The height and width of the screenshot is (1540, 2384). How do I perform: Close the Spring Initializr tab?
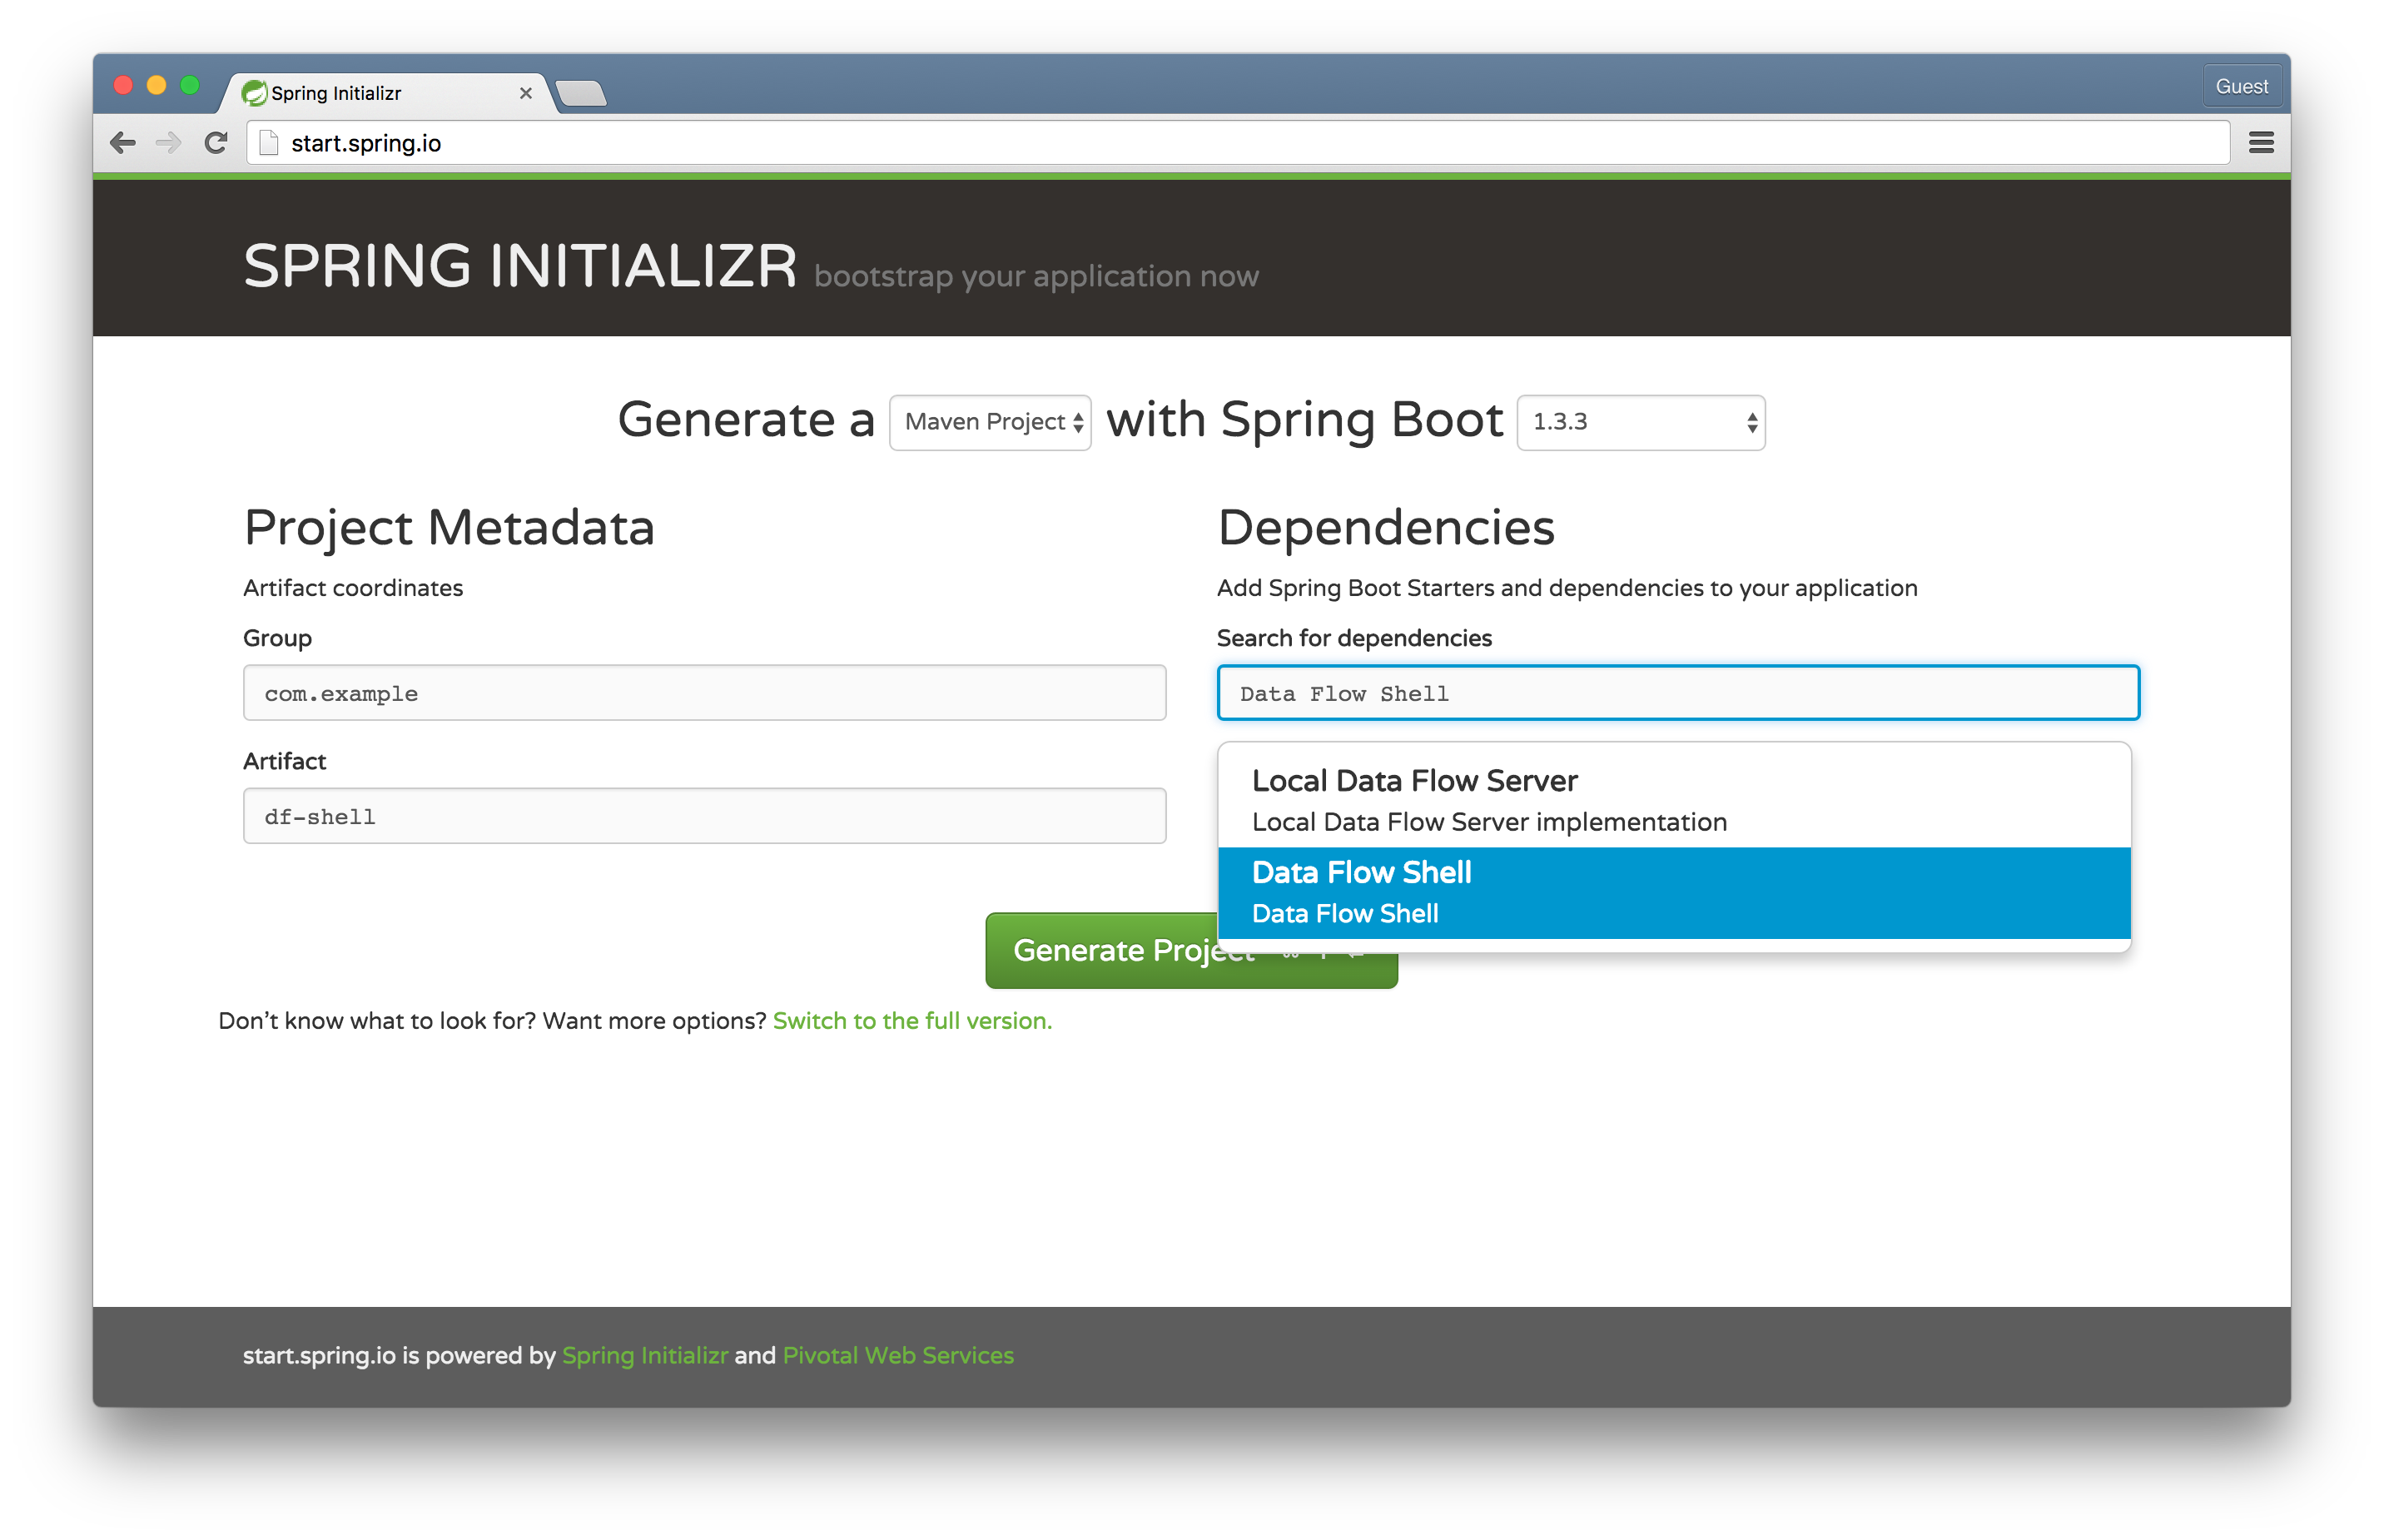click(526, 93)
